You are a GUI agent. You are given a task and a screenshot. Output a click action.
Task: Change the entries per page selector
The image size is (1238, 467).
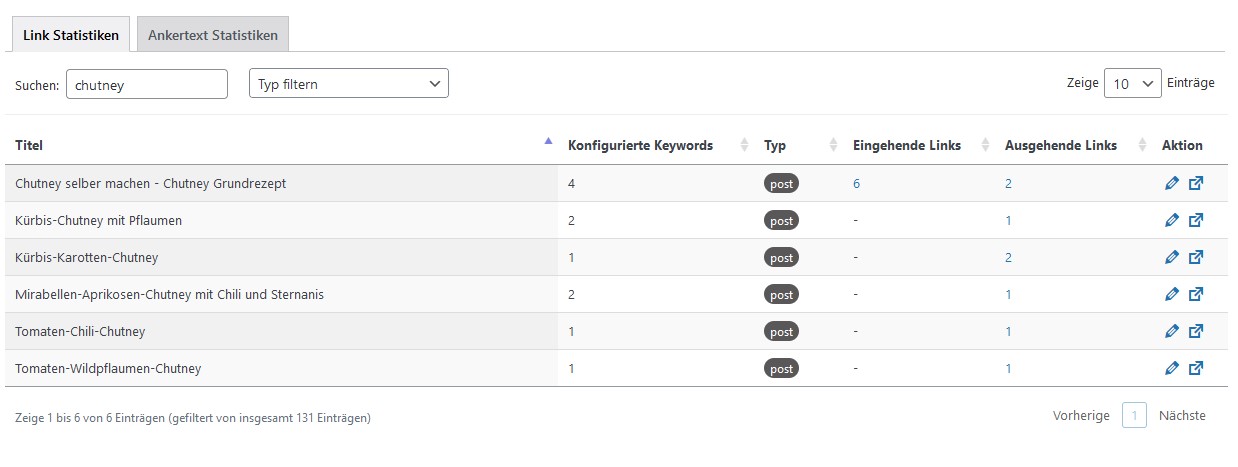pyautogui.click(x=1133, y=84)
